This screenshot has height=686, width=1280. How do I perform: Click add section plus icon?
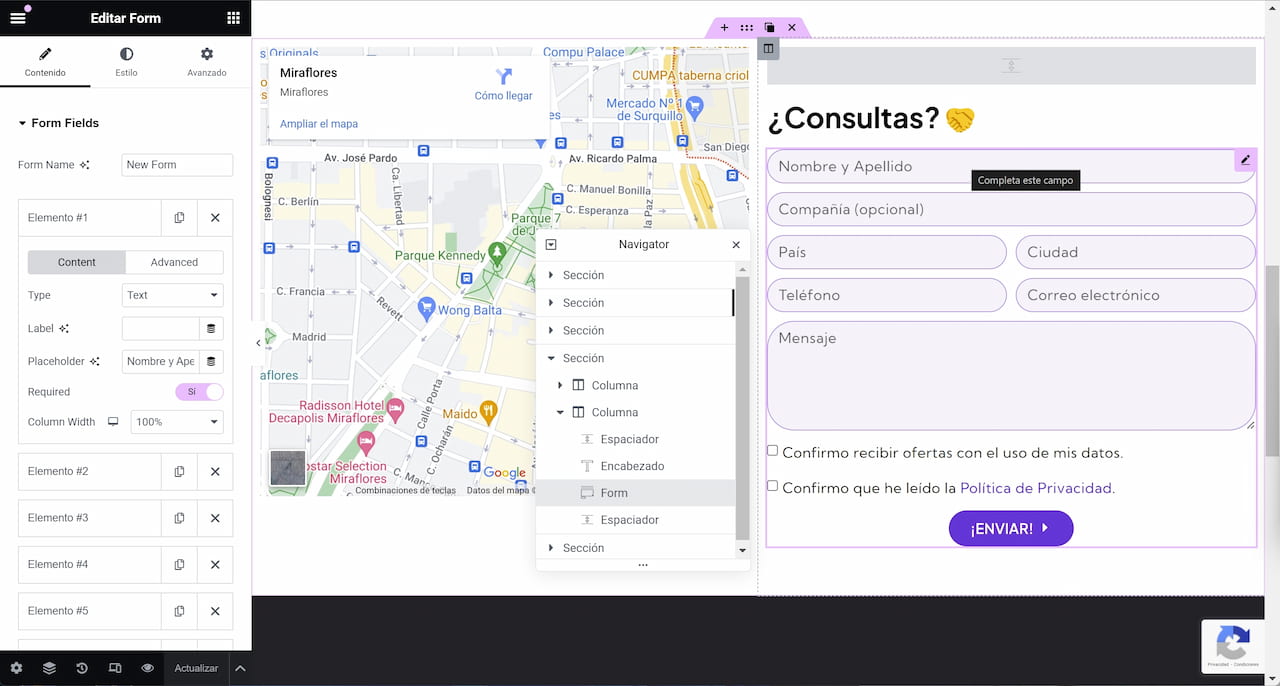[724, 28]
